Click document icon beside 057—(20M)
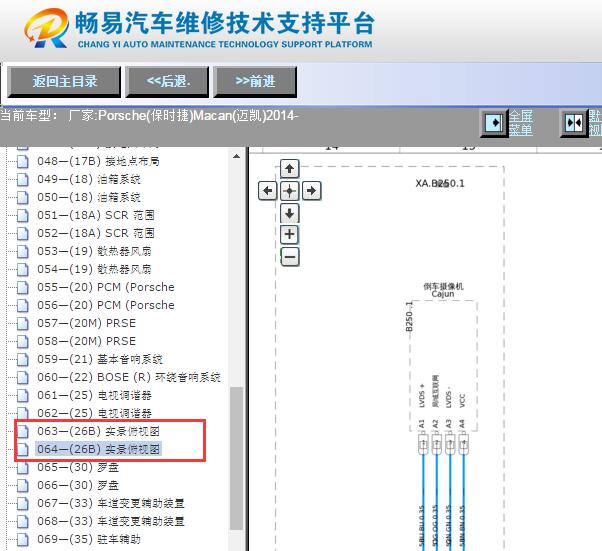 tap(23, 323)
